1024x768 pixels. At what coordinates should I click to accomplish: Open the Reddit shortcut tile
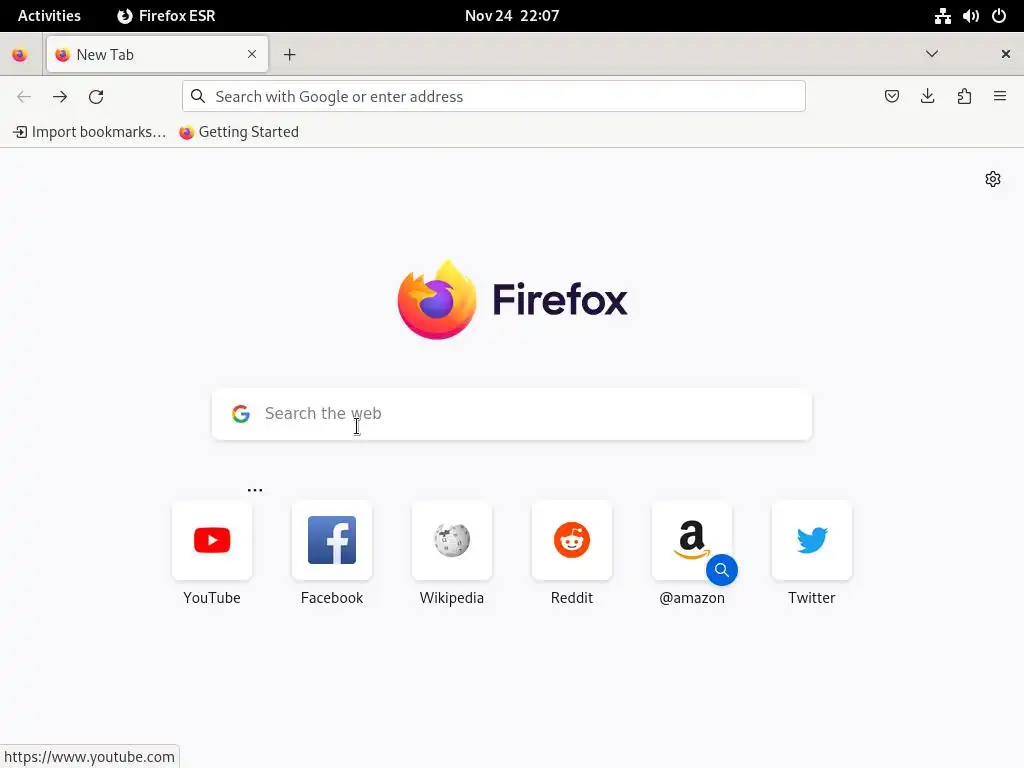click(x=571, y=540)
